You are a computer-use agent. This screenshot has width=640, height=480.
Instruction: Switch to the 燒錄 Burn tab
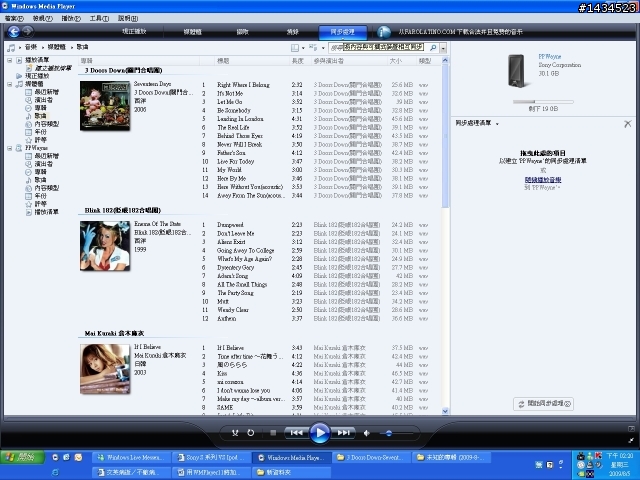pyautogui.click(x=293, y=31)
